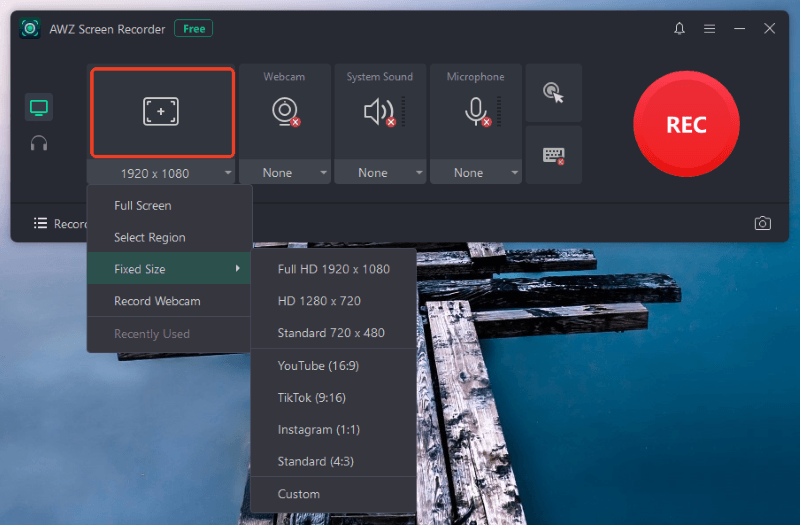The height and width of the screenshot is (525, 800).
Task: Toggle the Microphone icon
Action: point(478,112)
